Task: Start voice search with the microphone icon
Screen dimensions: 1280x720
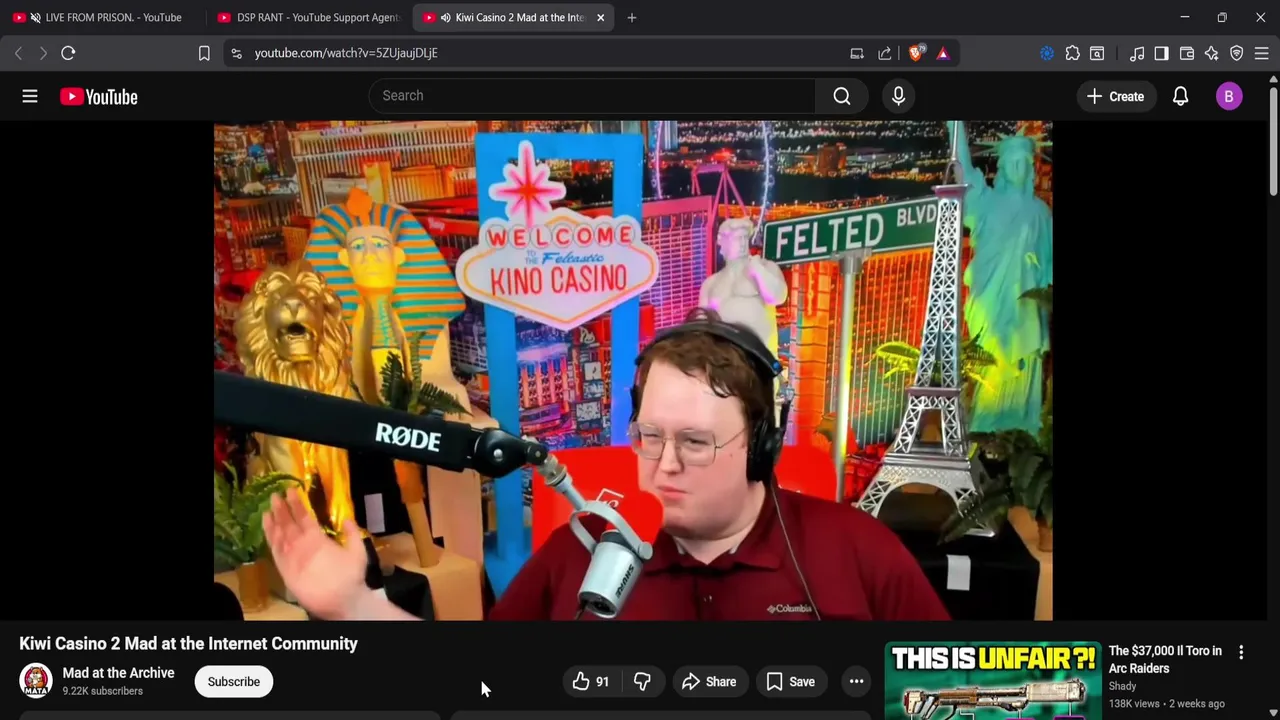Action: click(898, 96)
